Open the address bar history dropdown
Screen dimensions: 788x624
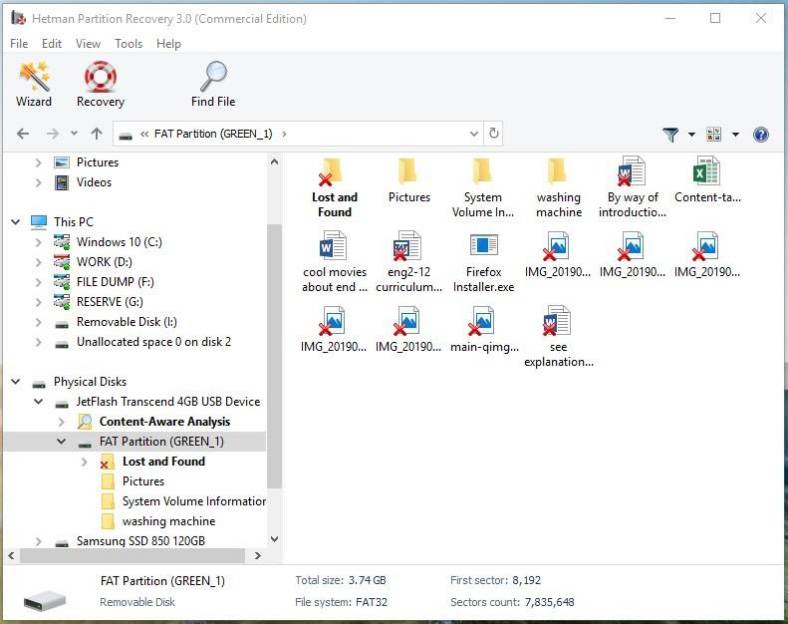tap(473, 134)
